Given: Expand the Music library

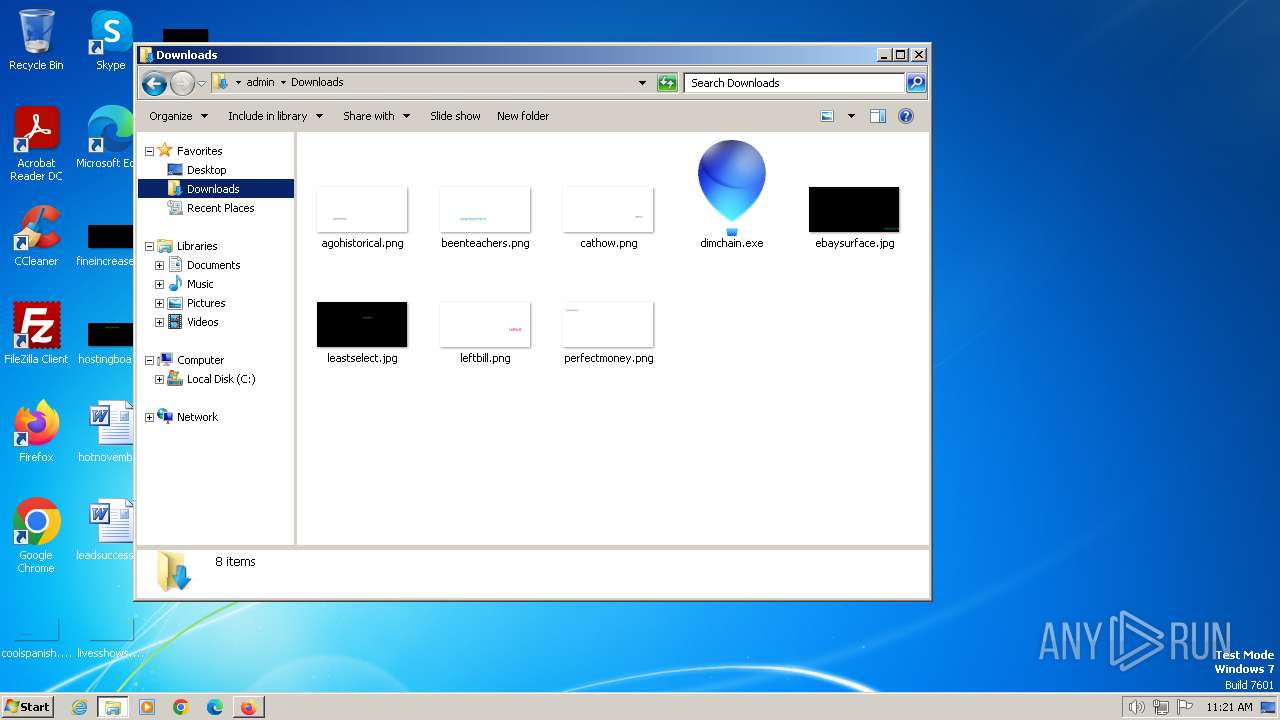Looking at the screenshot, I should pyautogui.click(x=159, y=285).
